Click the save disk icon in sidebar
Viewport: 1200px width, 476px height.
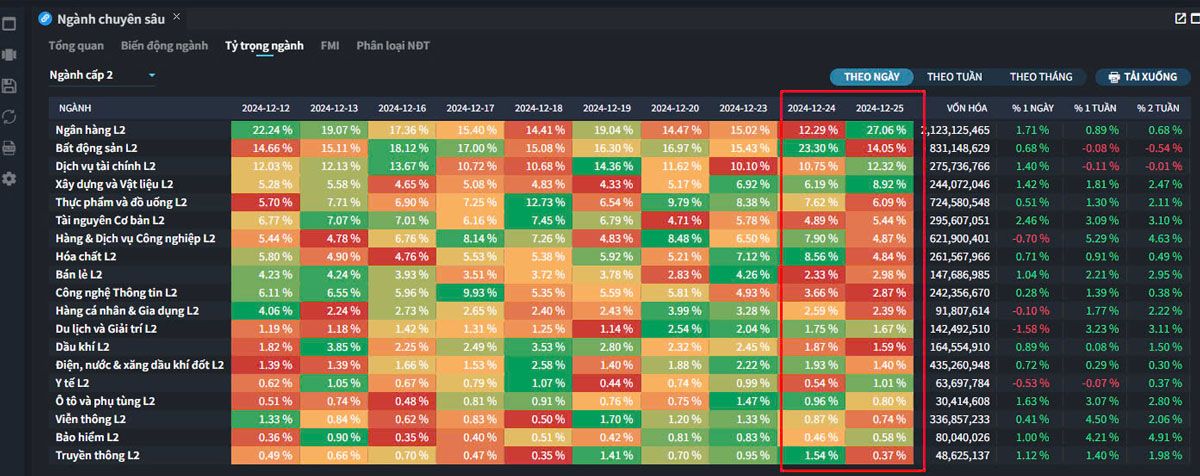point(10,86)
